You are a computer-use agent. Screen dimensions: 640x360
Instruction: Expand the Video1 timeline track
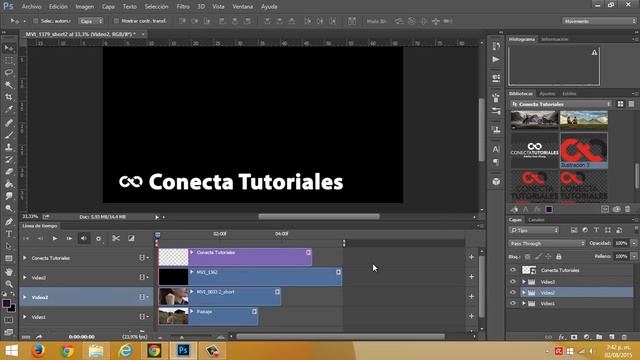(x=24, y=317)
